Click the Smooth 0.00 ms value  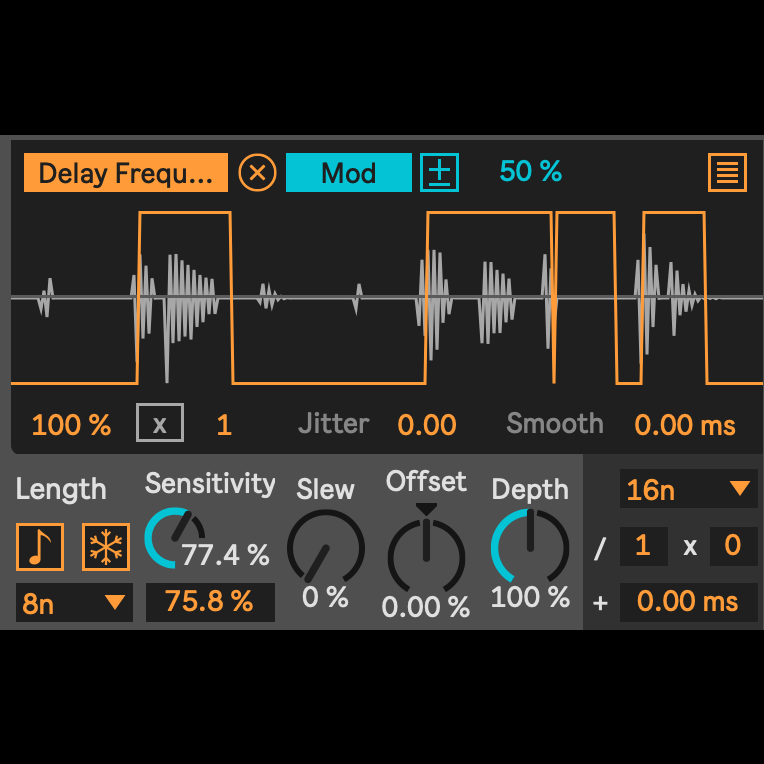tap(685, 425)
